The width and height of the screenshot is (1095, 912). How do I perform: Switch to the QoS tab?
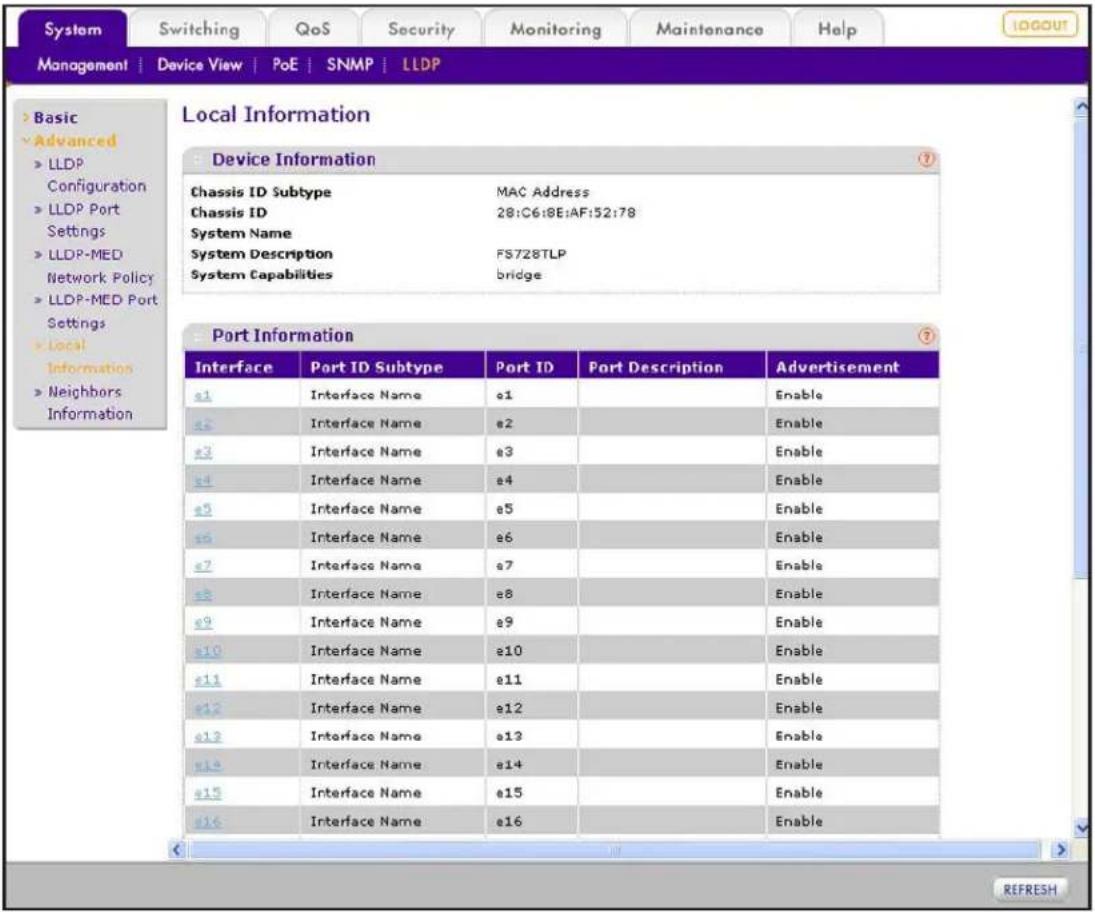(312, 29)
